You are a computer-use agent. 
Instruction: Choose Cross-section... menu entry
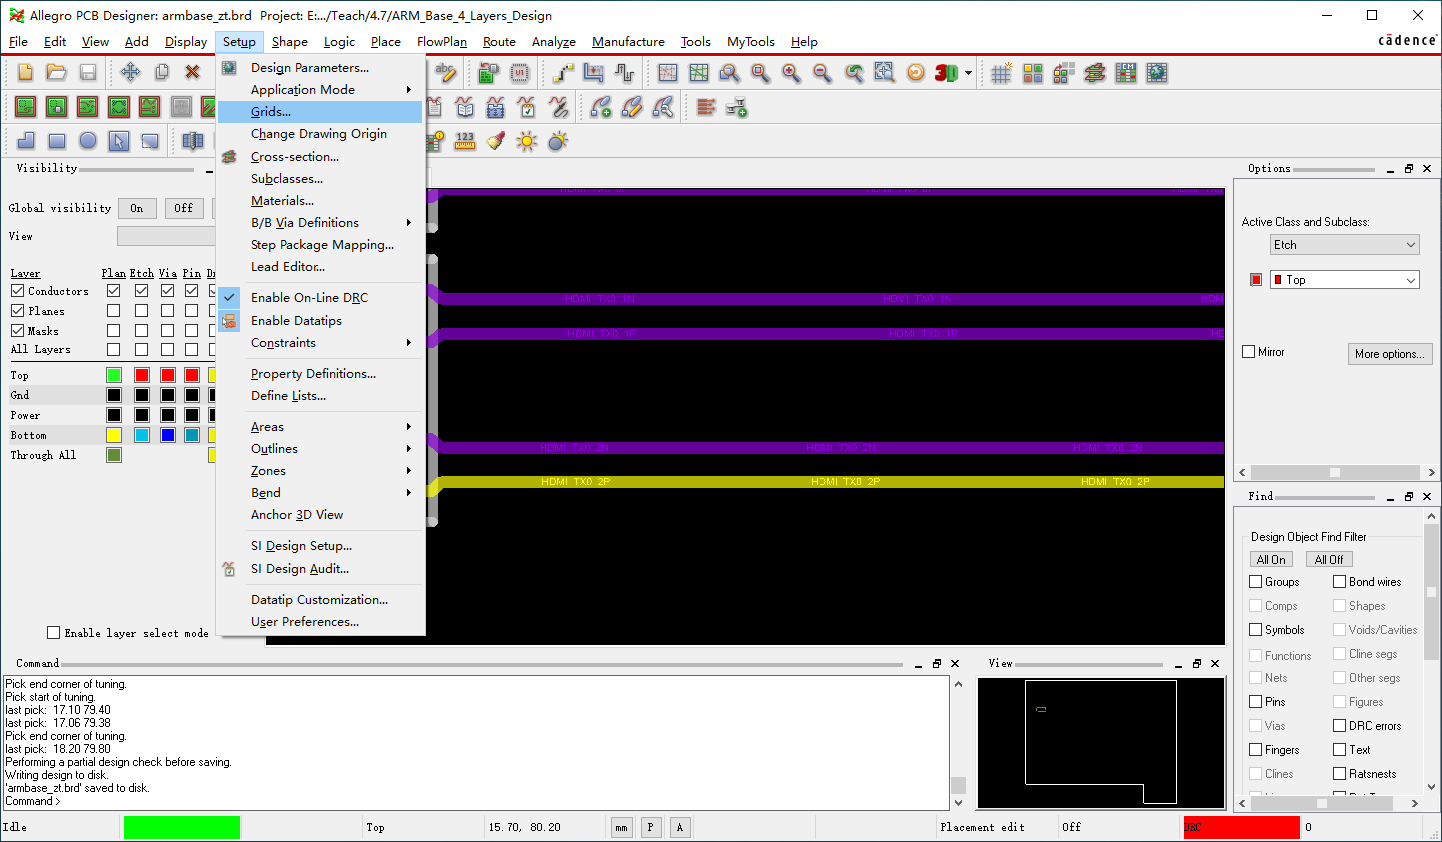point(320,157)
